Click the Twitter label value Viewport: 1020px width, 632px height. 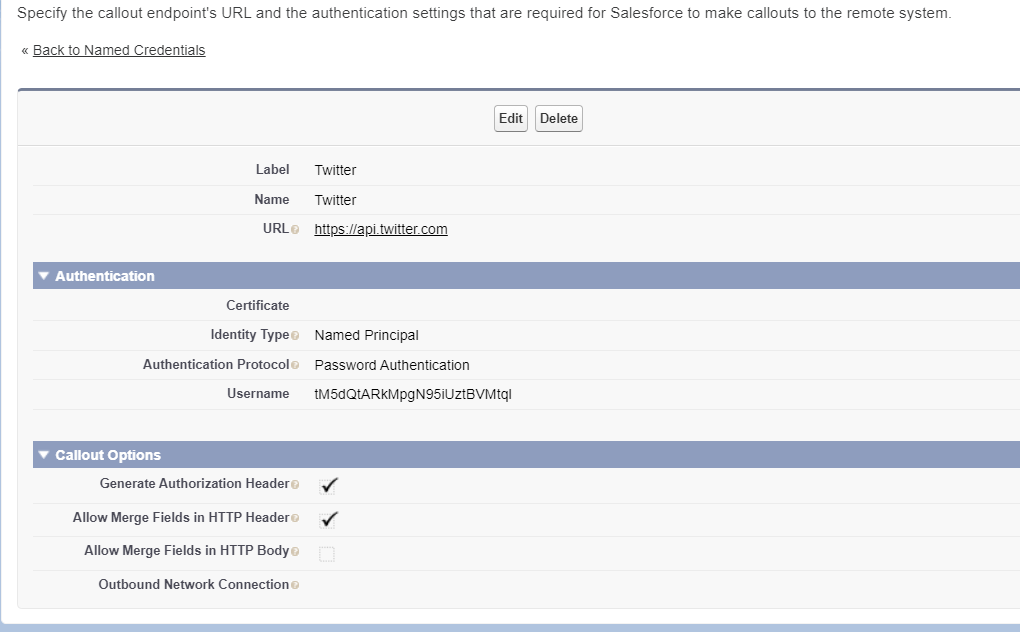click(335, 170)
